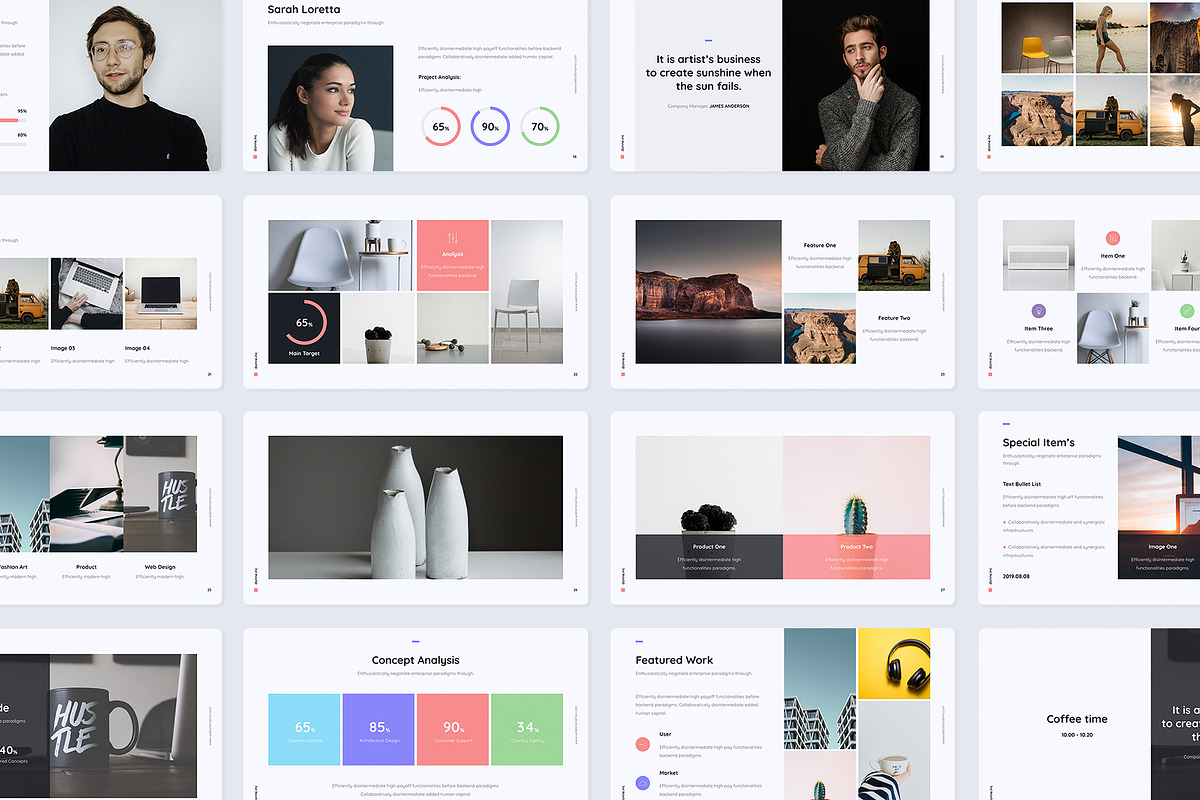The width and height of the screenshot is (1200, 800).
Task: Click the Sarah Loretta portrait photo
Action: pyautogui.click(x=330, y=108)
